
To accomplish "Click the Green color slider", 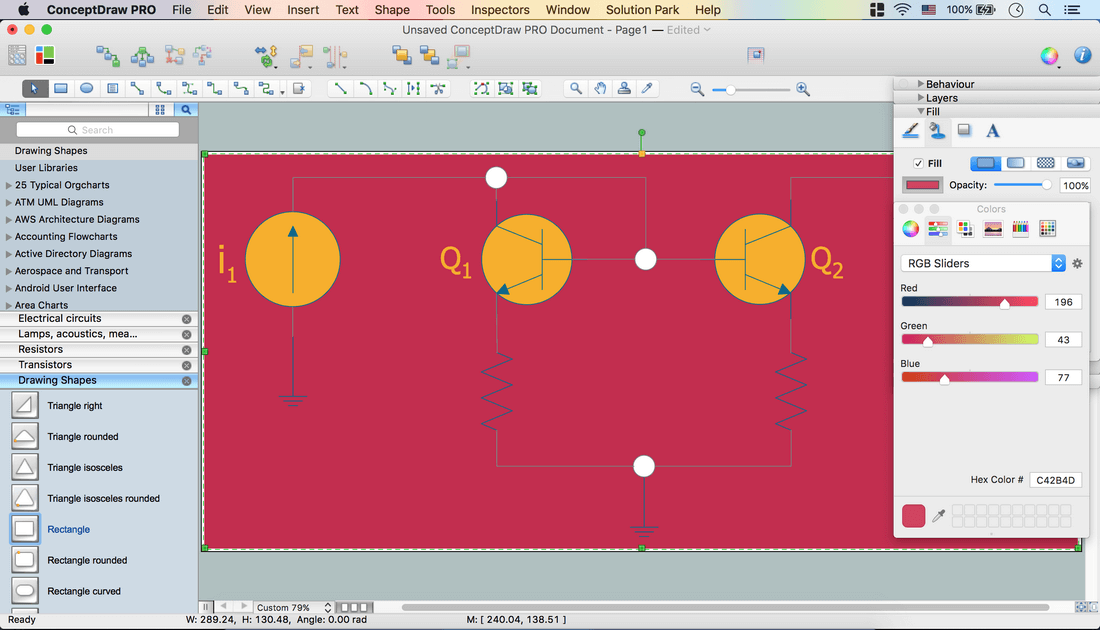I will coord(969,340).
